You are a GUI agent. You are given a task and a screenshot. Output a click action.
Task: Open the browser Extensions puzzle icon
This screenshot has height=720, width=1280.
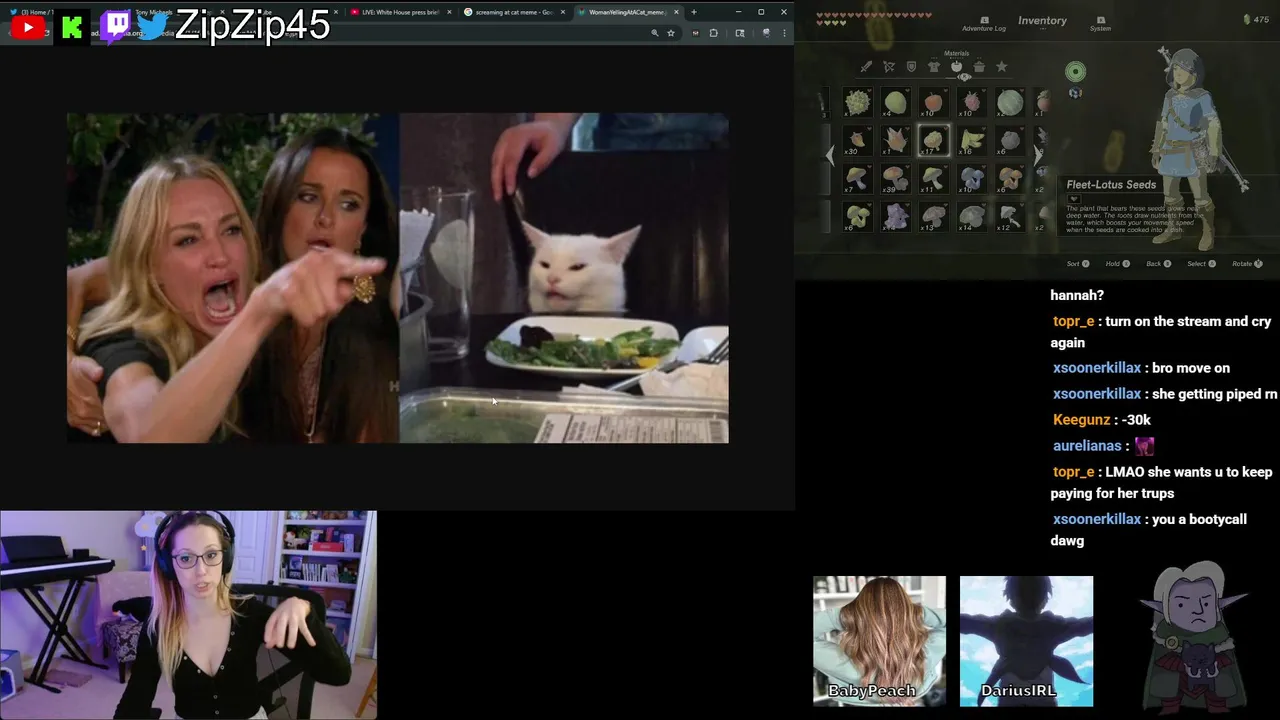[x=713, y=33]
